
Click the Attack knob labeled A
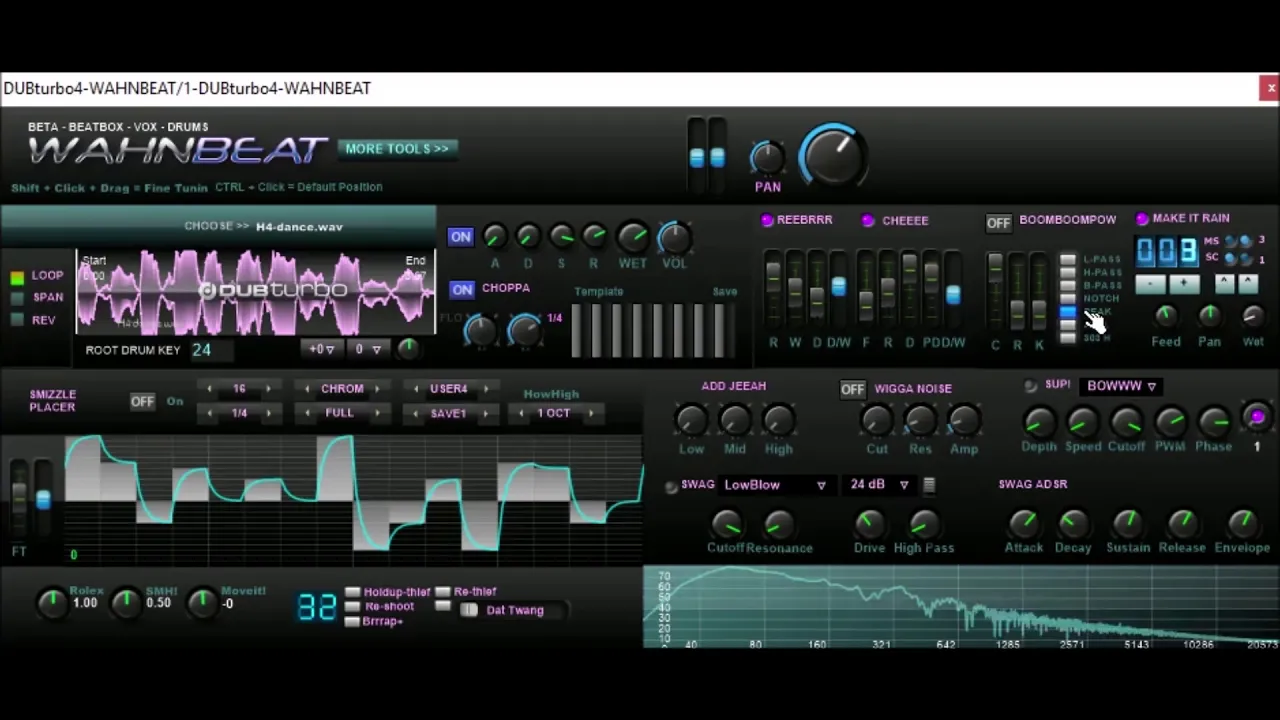(x=494, y=237)
